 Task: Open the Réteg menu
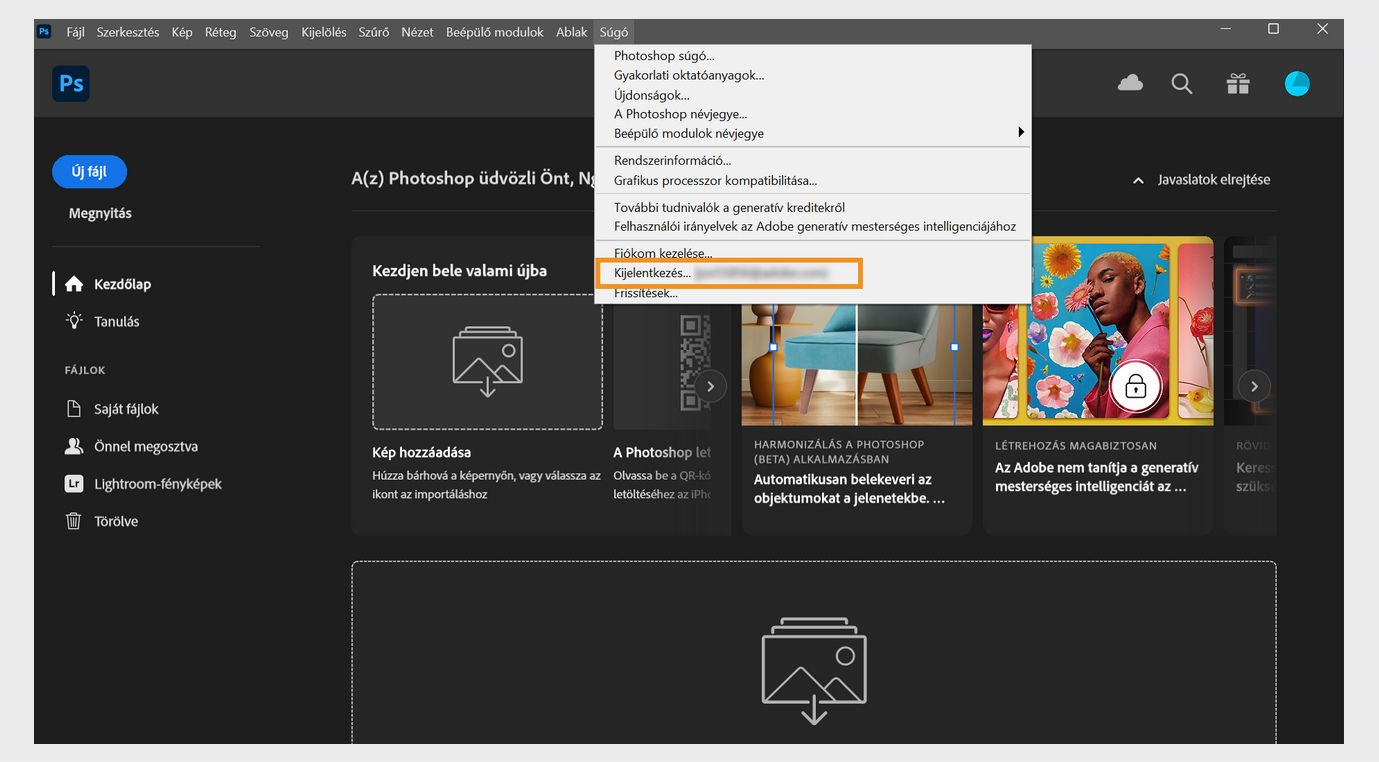tap(221, 32)
